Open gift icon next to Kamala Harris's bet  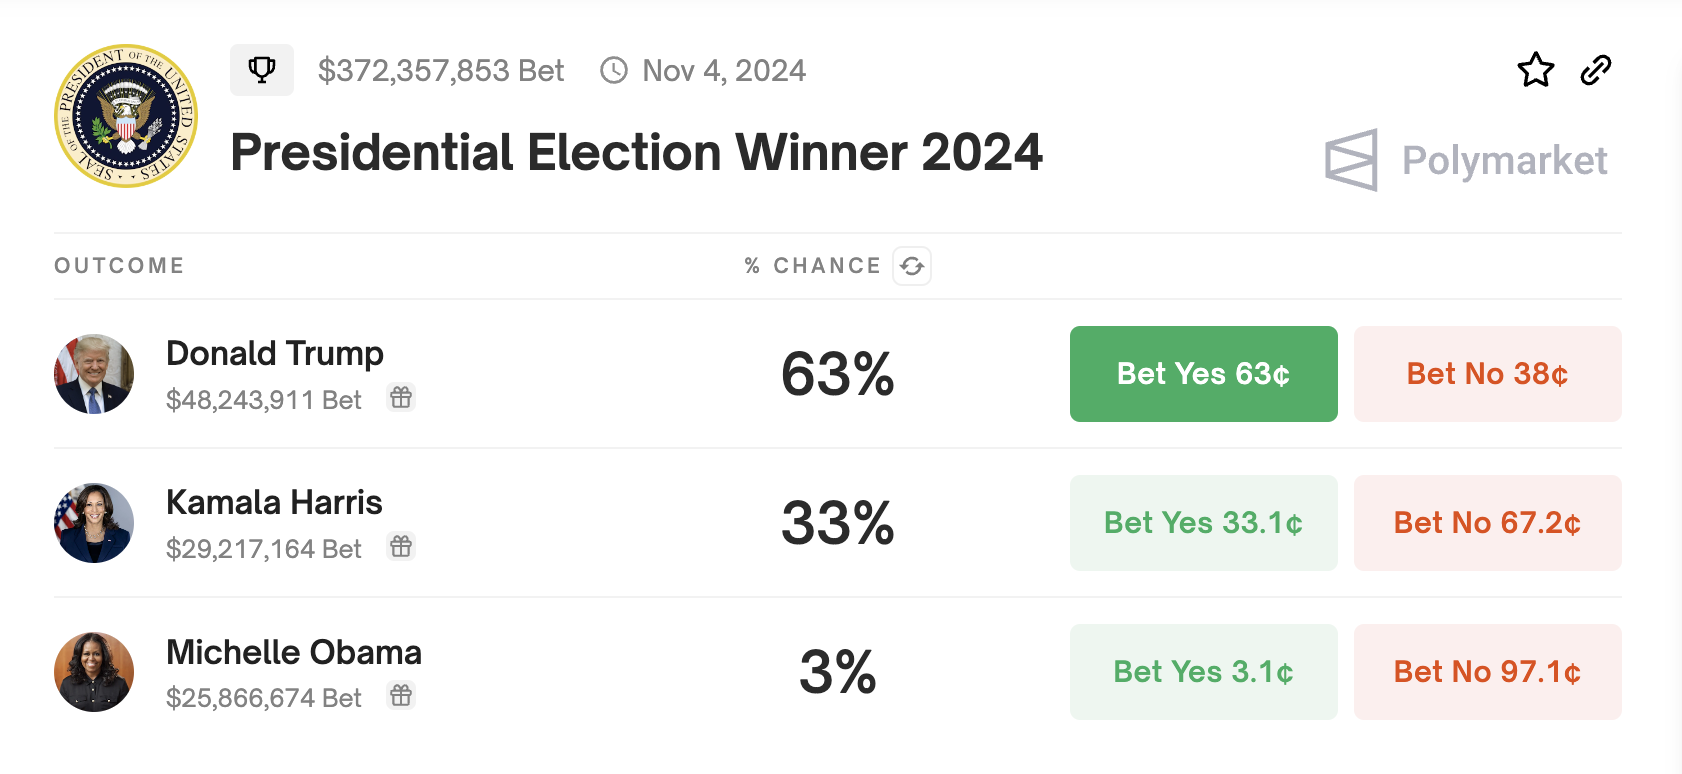401,547
